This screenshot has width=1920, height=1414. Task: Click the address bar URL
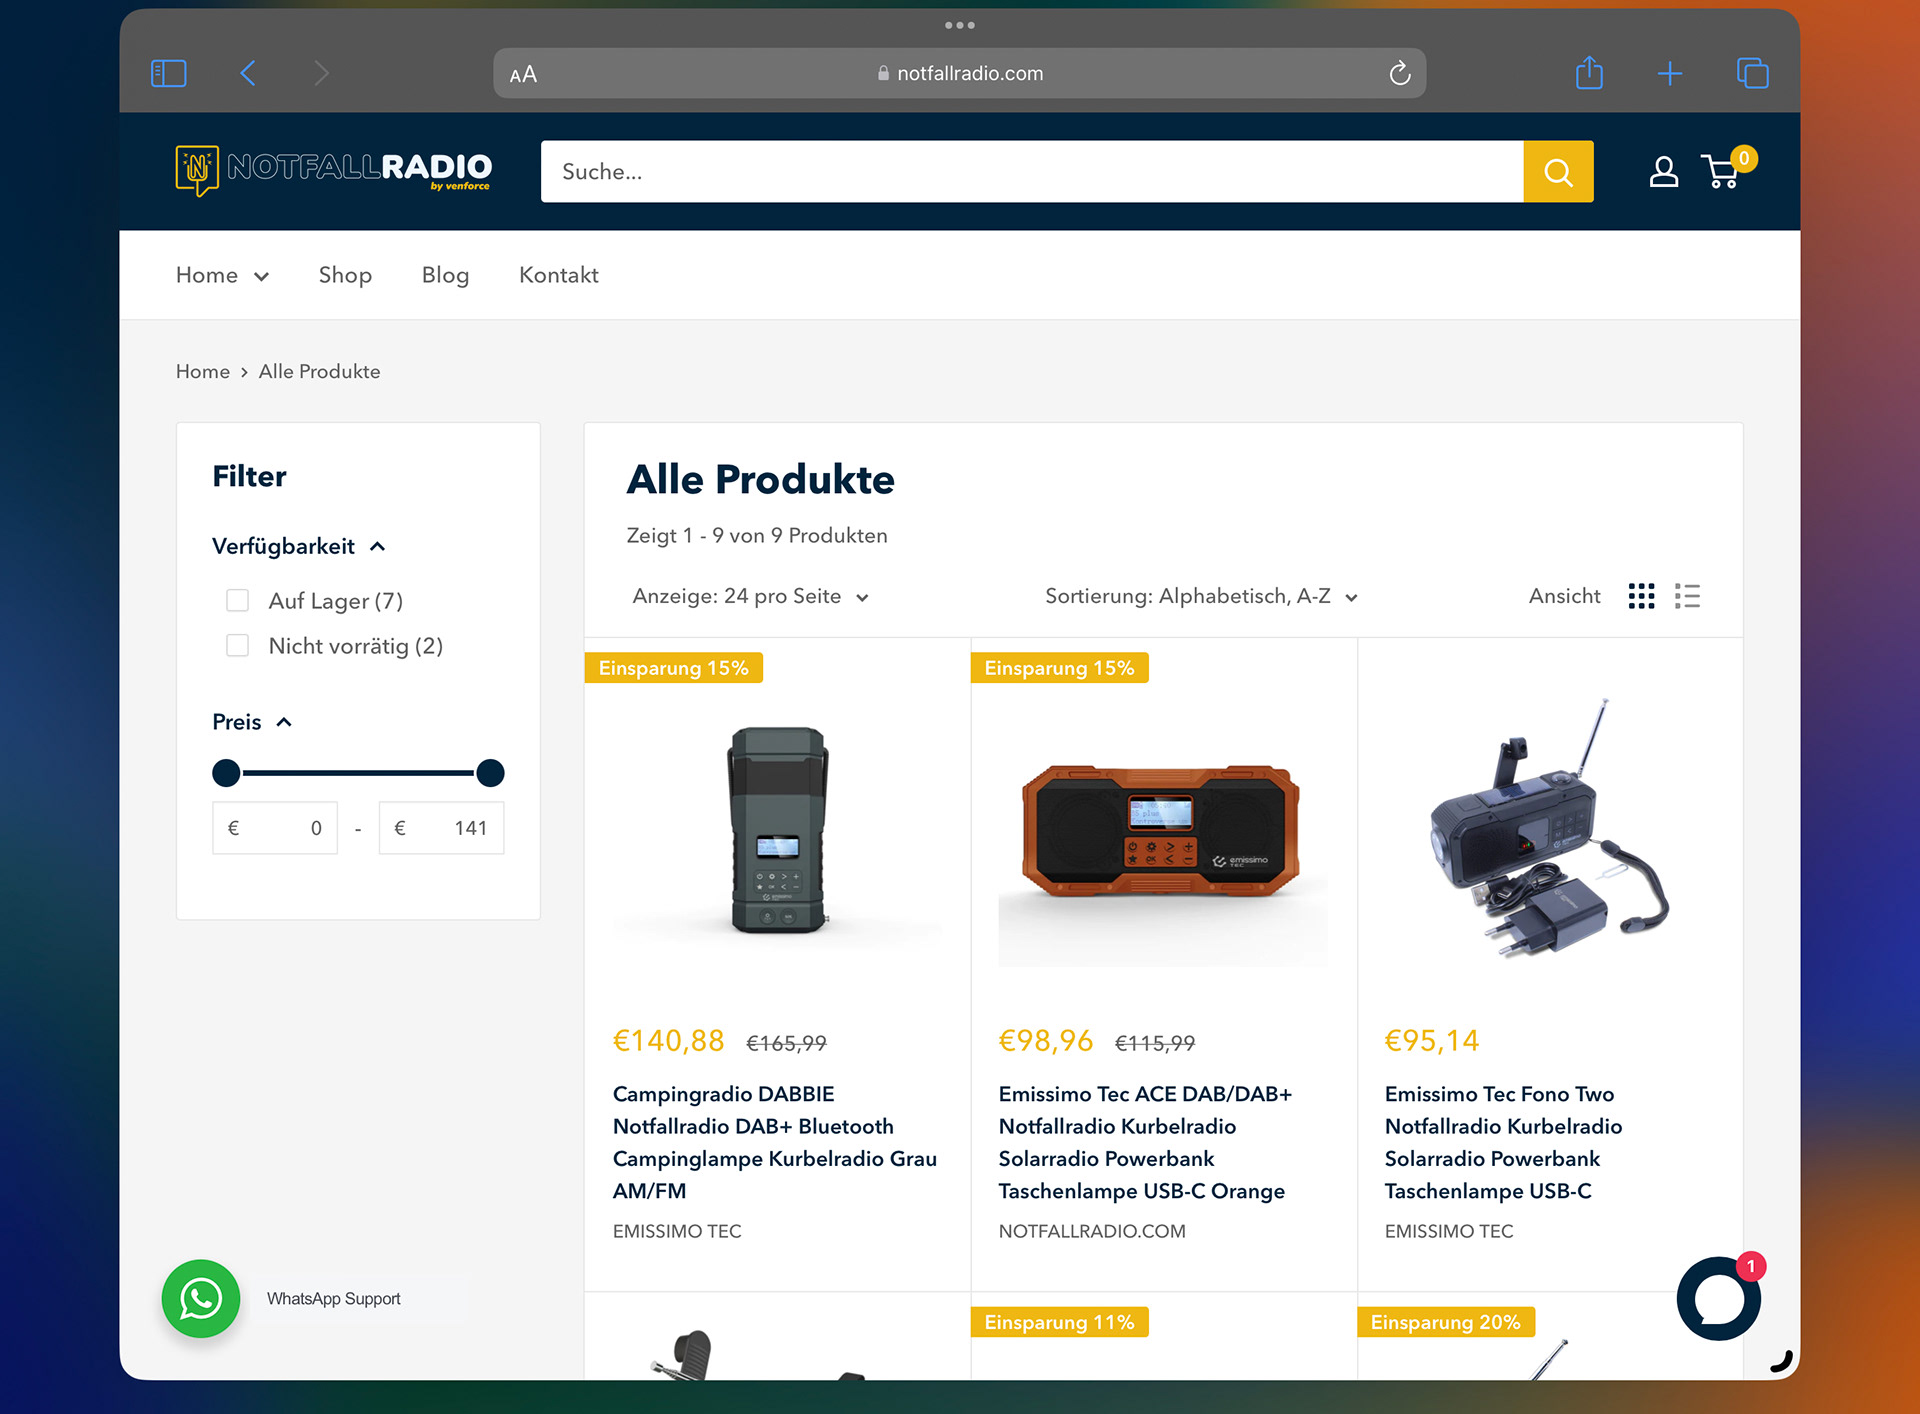pyautogui.click(x=960, y=73)
